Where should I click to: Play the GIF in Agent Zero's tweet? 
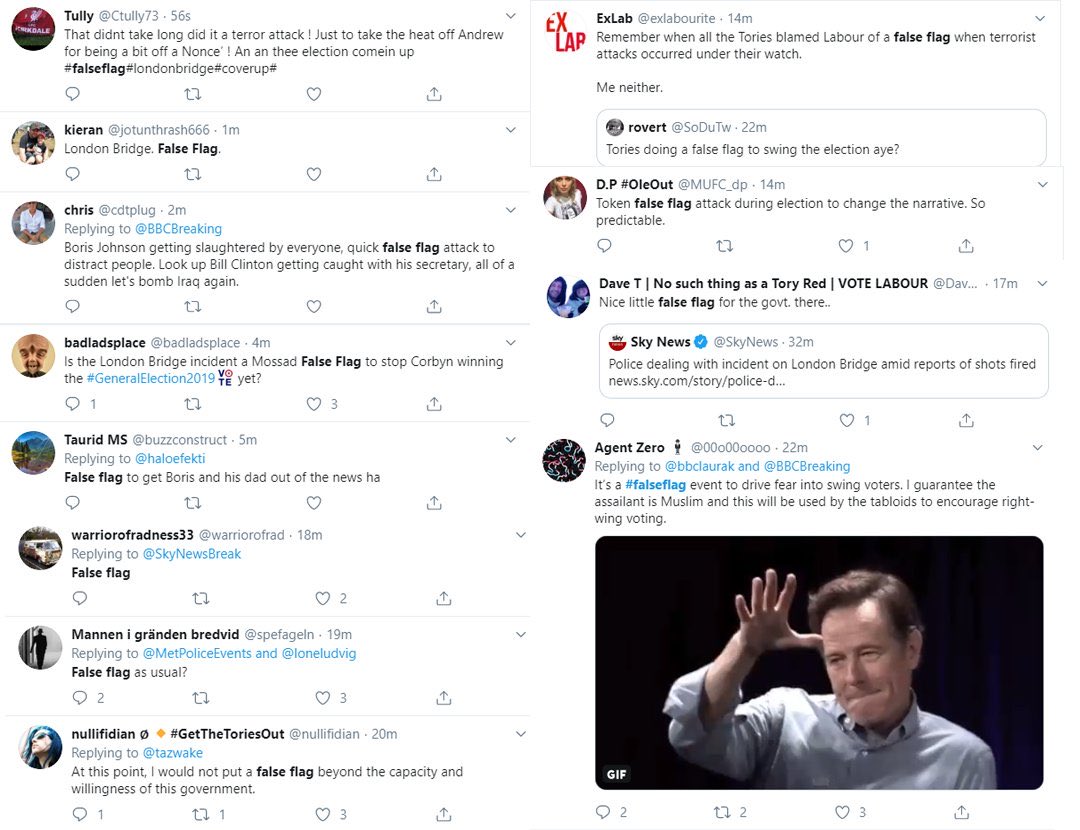click(x=819, y=663)
